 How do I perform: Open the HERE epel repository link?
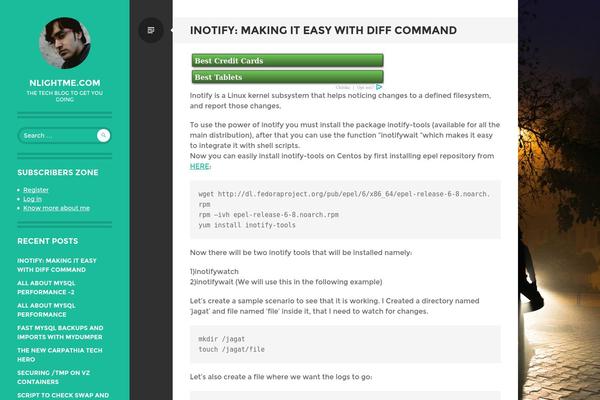pyautogui.click(x=200, y=166)
